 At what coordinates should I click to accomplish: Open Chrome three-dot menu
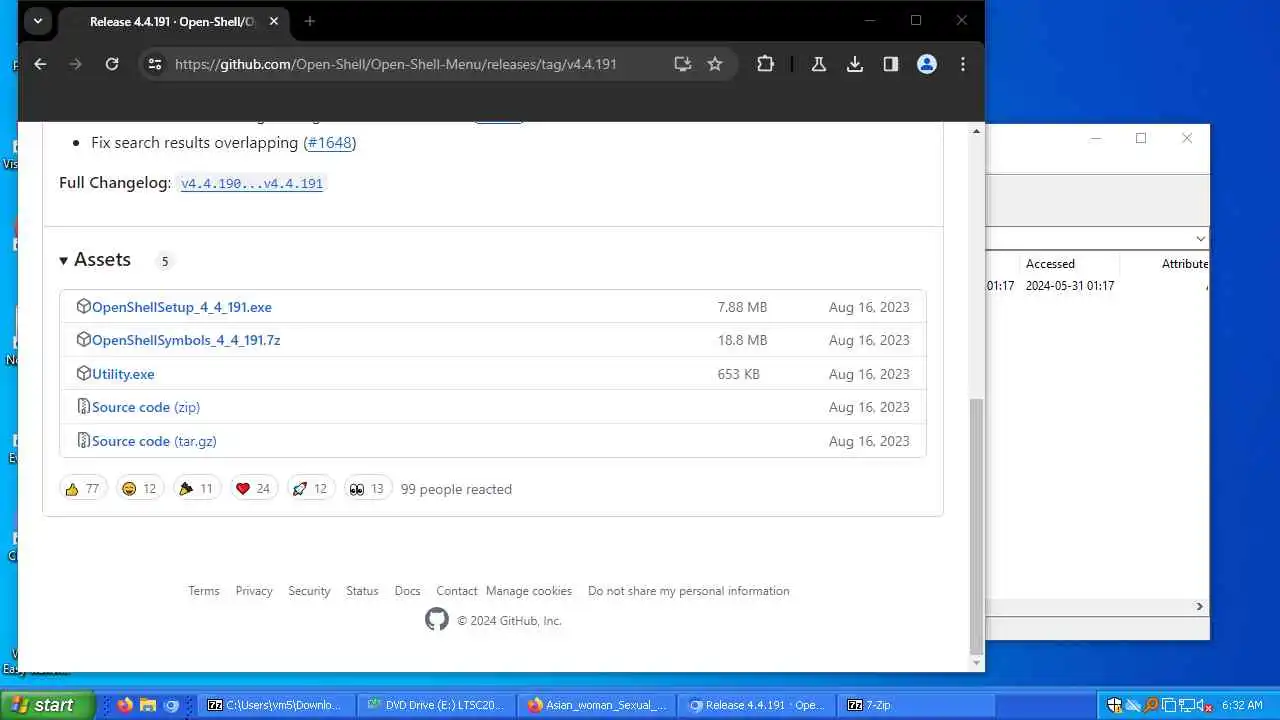pyautogui.click(x=963, y=64)
